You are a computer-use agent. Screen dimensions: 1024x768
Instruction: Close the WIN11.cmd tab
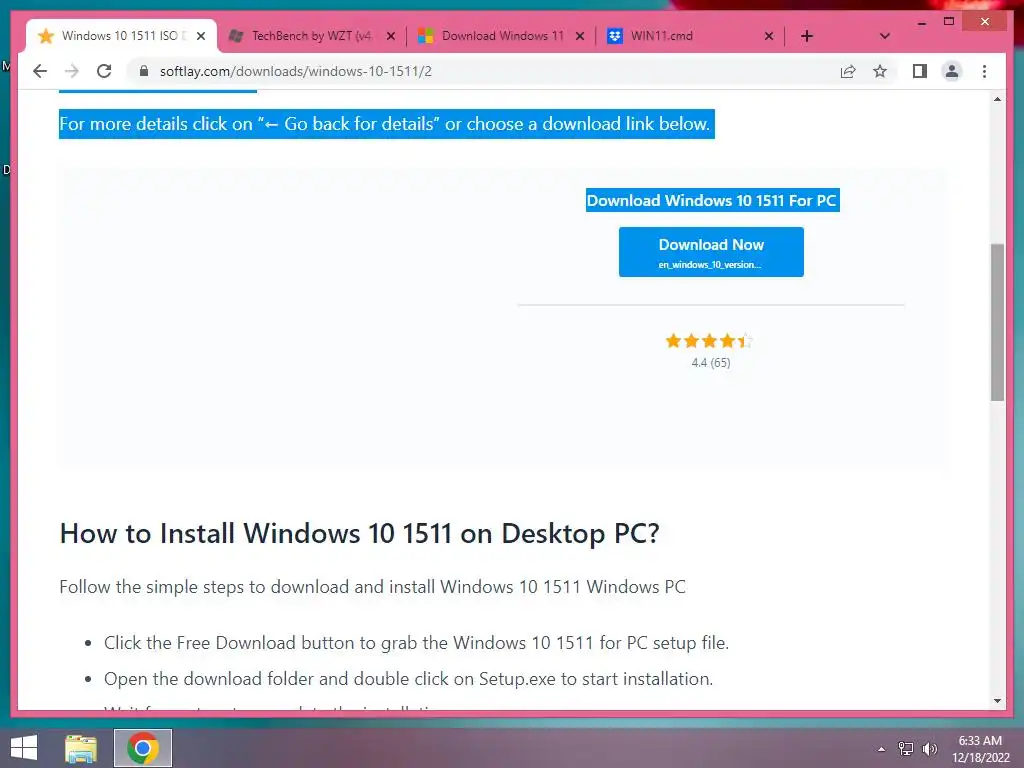coord(769,36)
